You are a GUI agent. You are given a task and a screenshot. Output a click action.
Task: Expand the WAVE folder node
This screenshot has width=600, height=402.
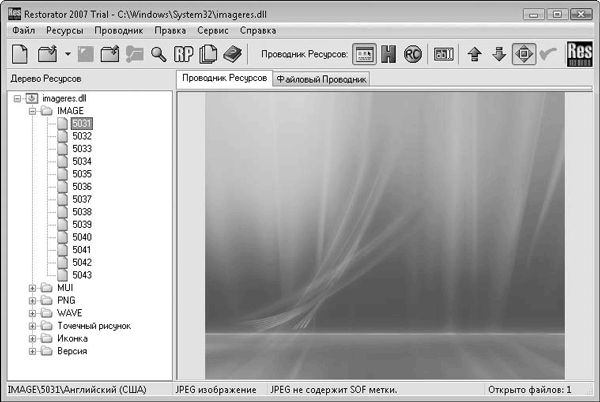click(33, 313)
